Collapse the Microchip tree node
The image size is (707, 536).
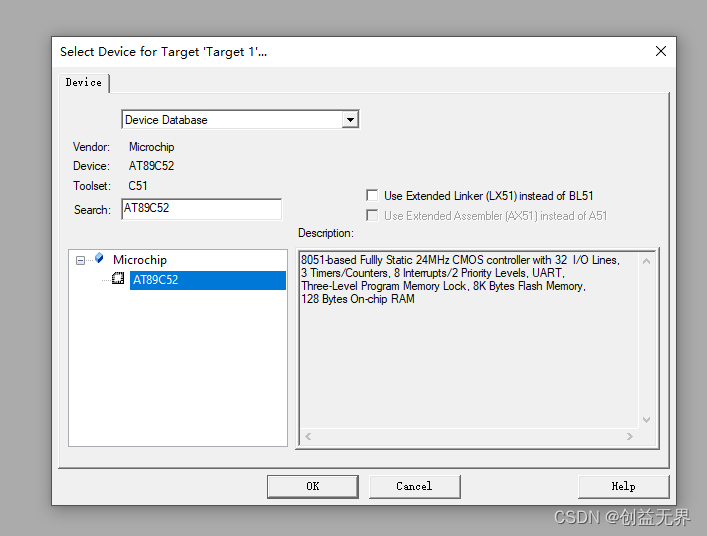point(80,260)
